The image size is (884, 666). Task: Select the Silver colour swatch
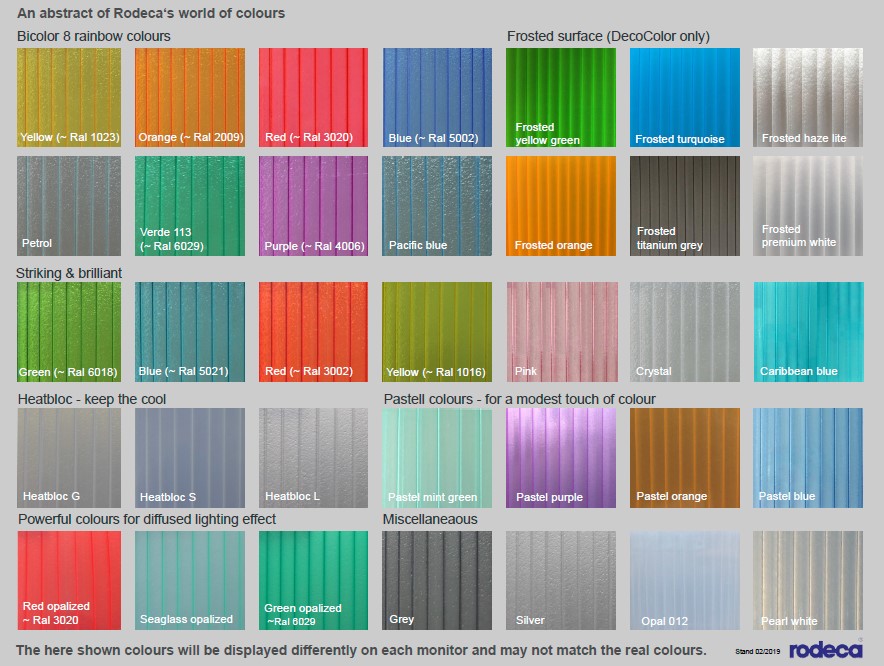point(561,580)
